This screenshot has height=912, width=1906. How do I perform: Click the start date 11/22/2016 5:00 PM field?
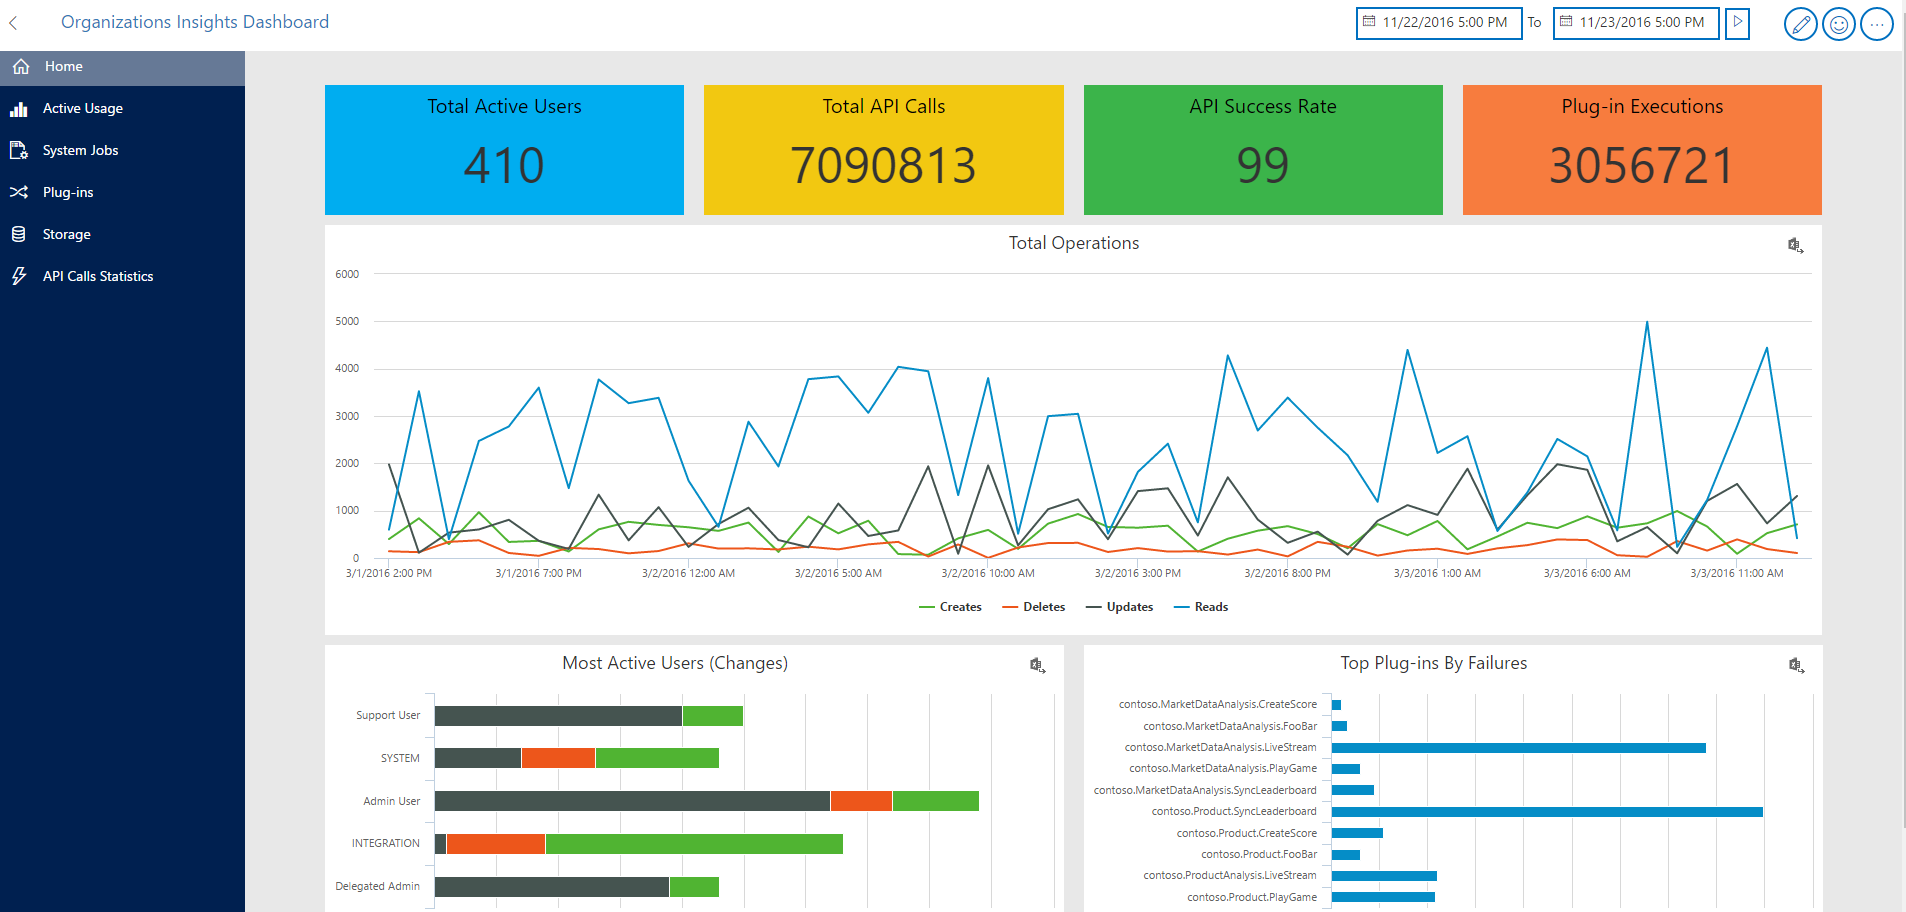coord(1438,23)
